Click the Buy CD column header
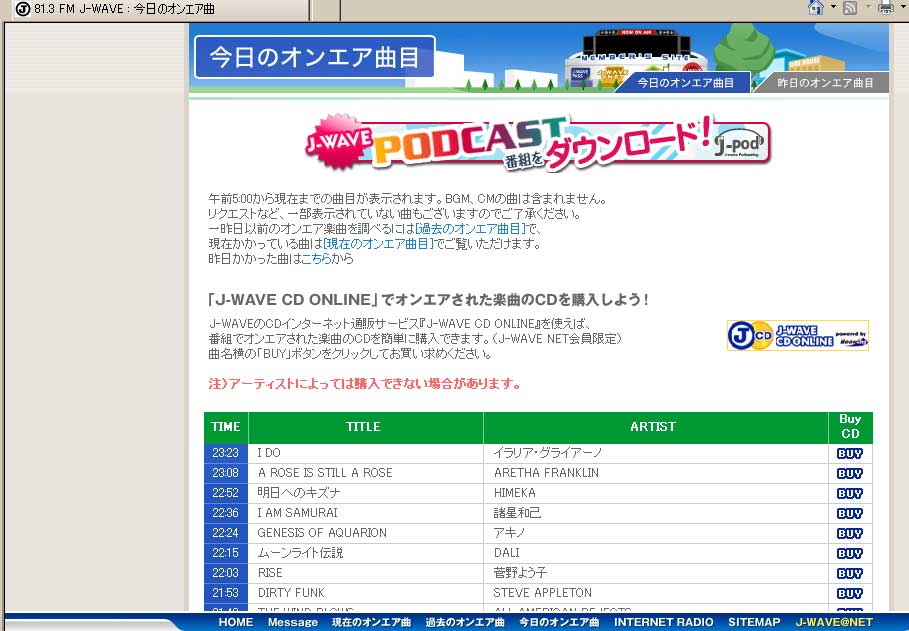Image resolution: width=909 pixels, height=631 pixels. click(850, 427)
